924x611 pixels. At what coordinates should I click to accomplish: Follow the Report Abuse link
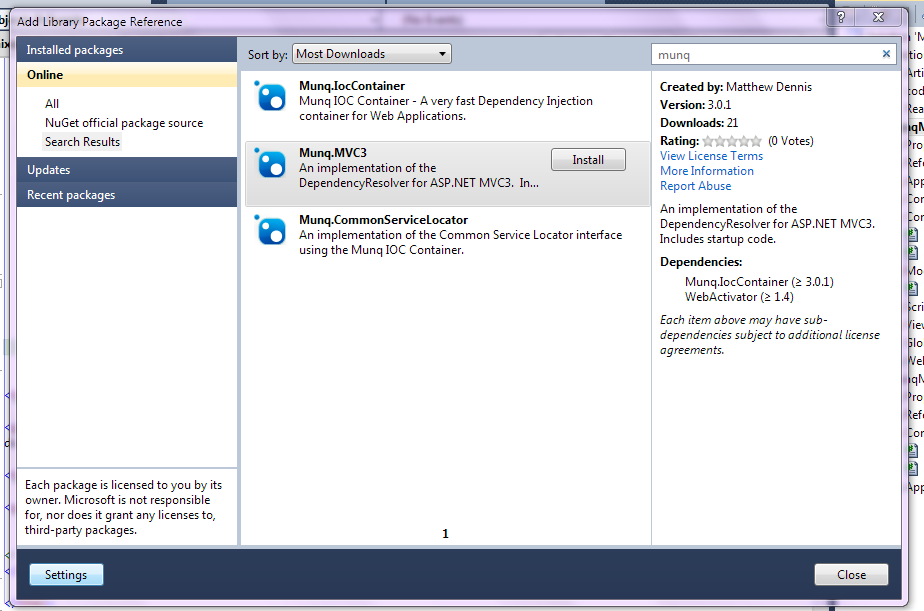(695, 186)
